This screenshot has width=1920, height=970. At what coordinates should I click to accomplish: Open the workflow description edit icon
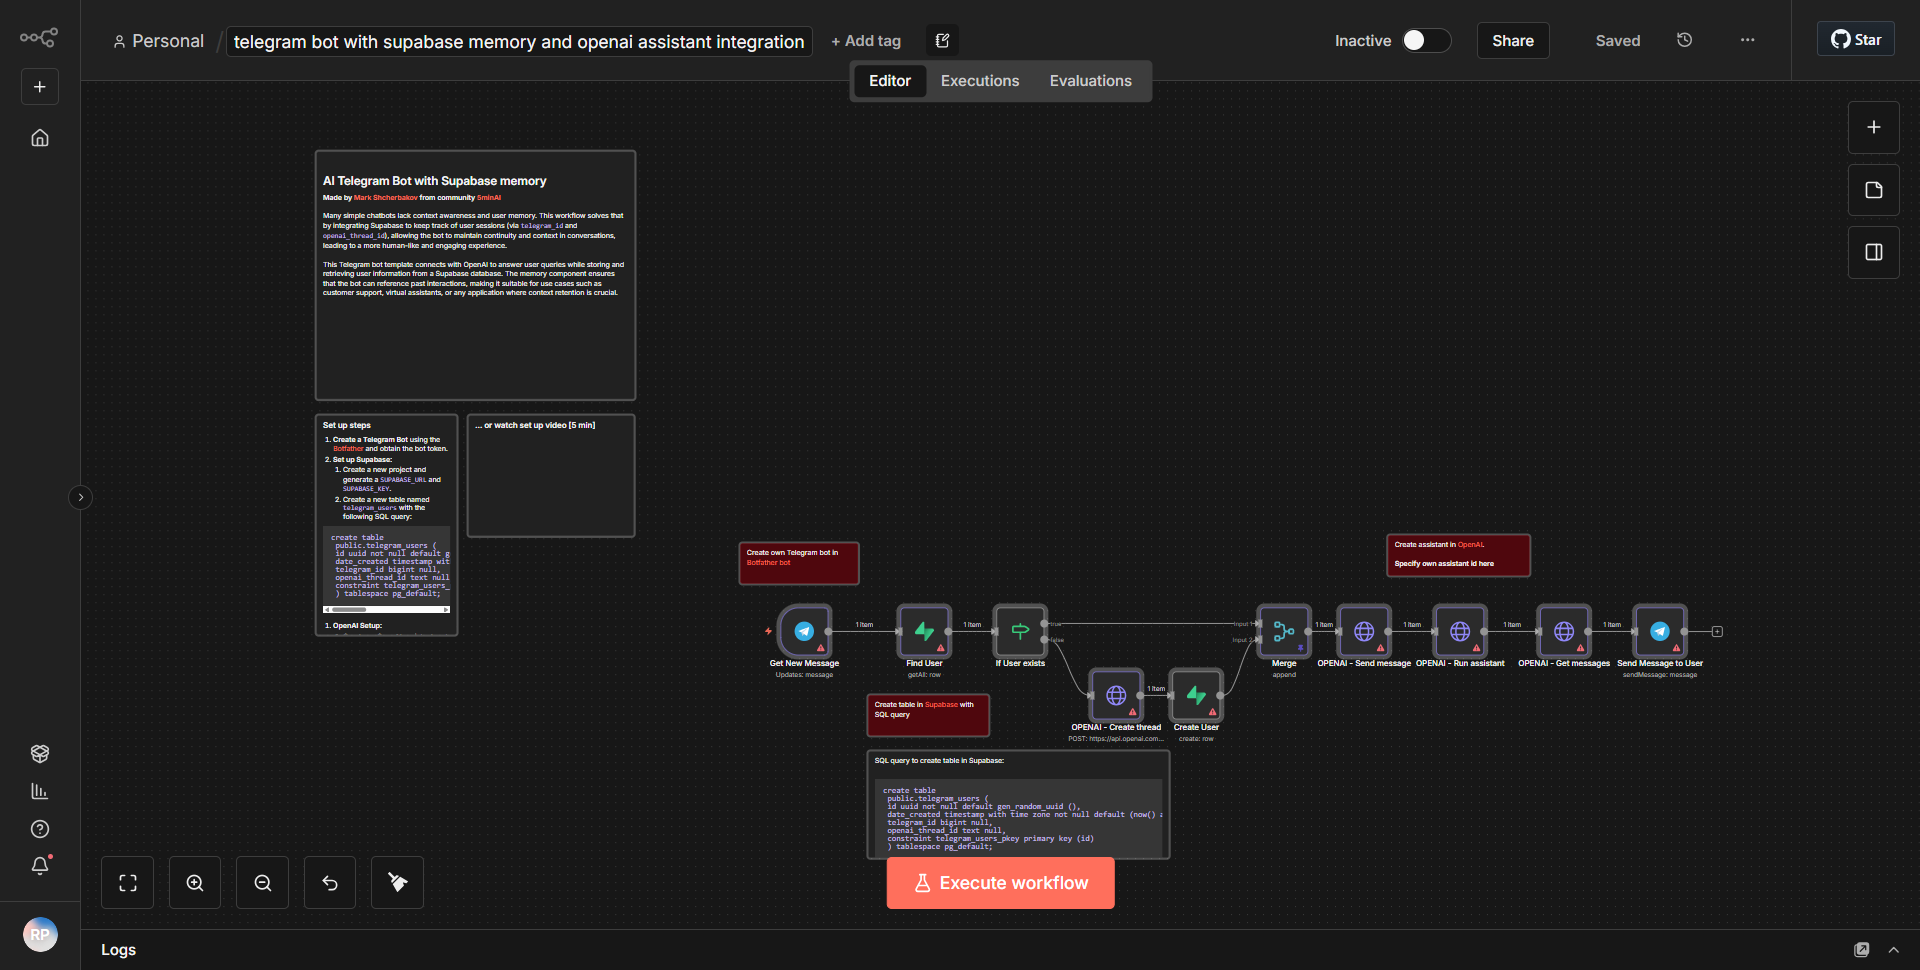tap(942, 41)
